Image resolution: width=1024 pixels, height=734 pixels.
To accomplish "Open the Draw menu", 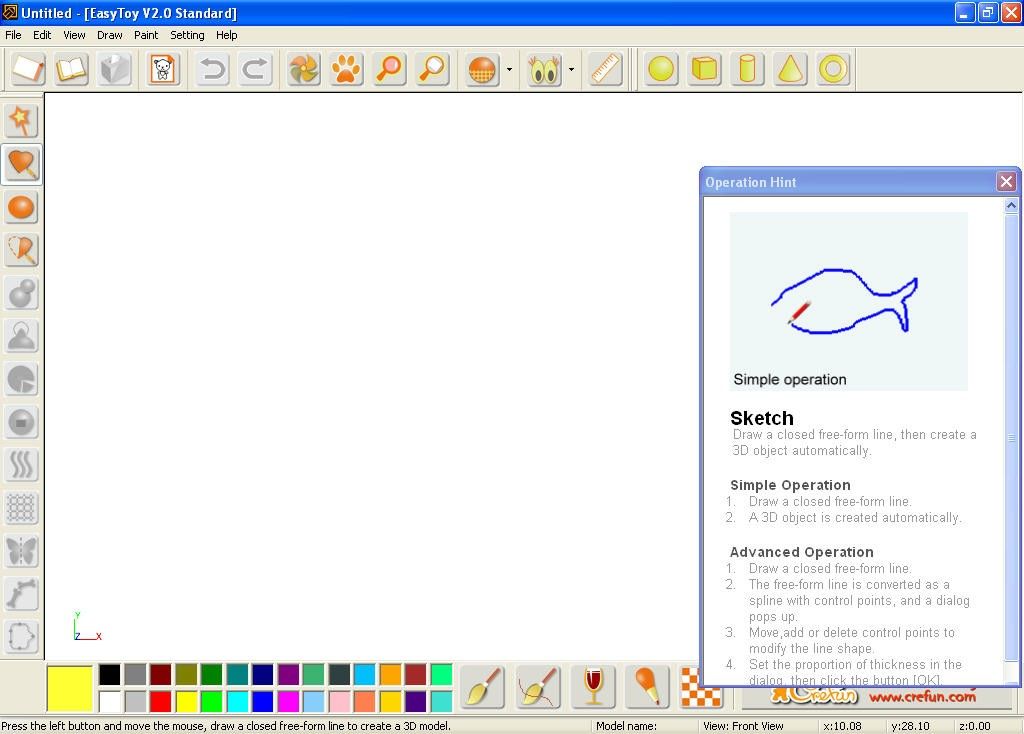I will [110, 35].
